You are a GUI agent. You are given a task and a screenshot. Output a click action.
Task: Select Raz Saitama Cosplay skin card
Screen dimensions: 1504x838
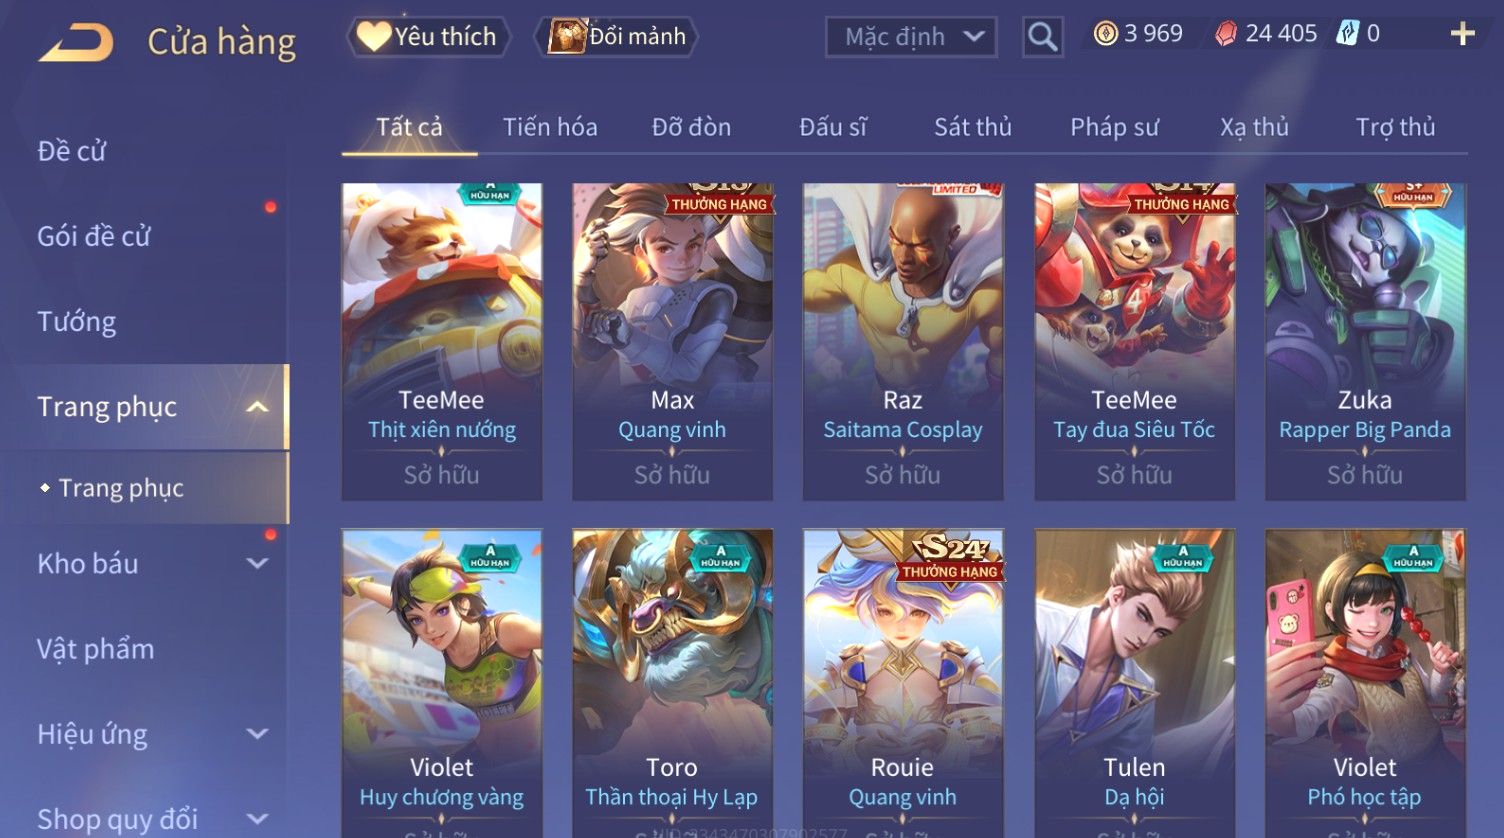903,341
